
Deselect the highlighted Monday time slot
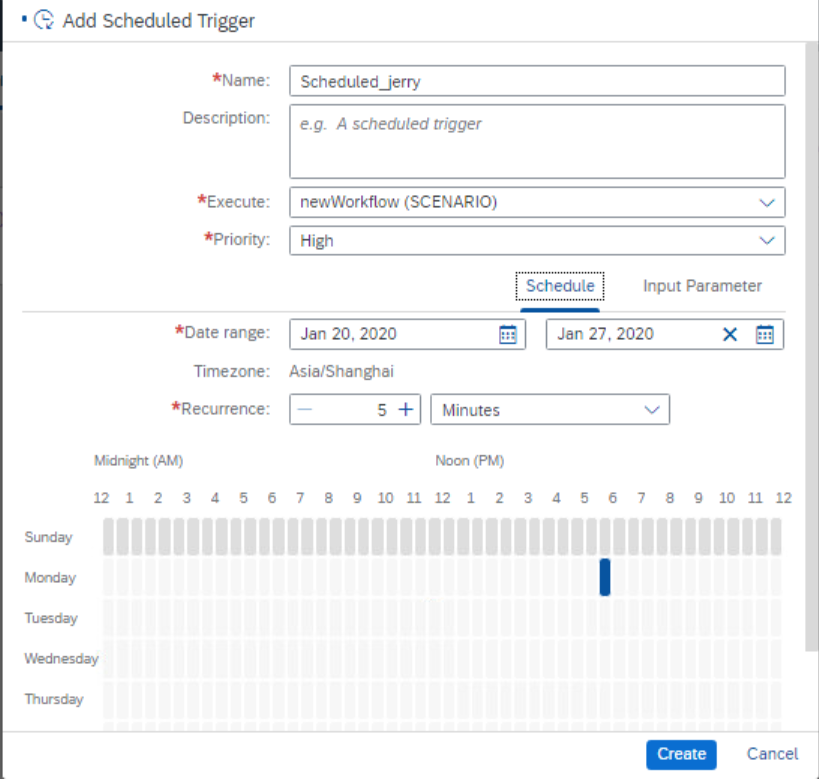[x=605, y=578]
